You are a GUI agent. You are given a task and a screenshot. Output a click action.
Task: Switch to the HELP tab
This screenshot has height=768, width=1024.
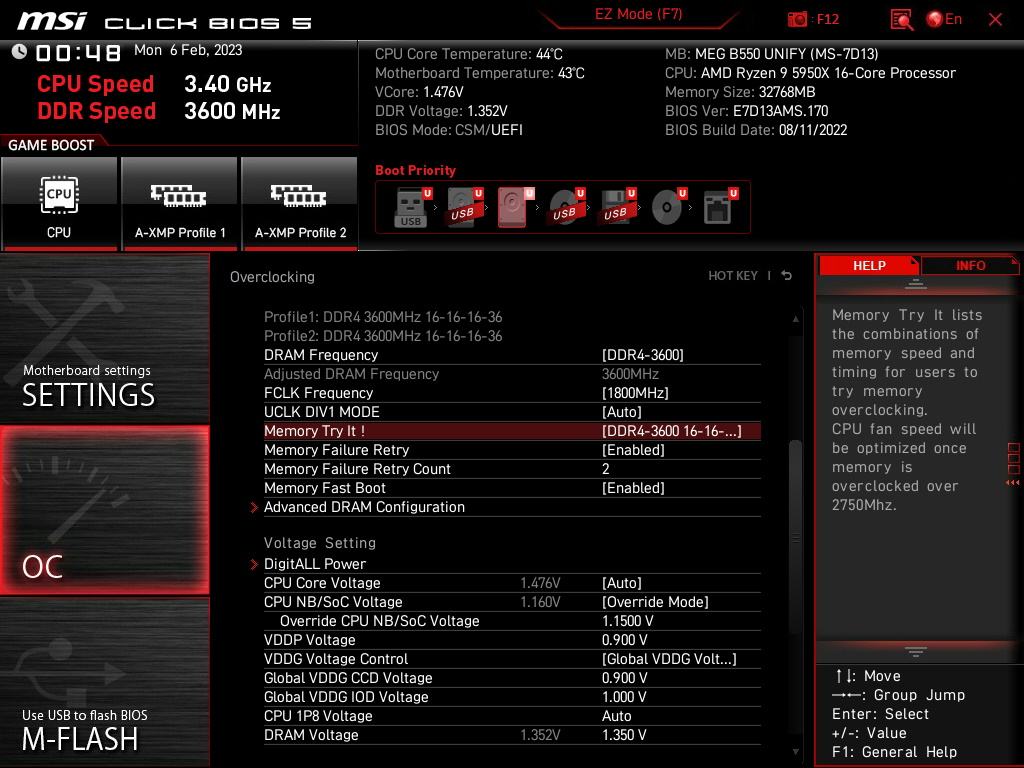[x=869, y=266]
